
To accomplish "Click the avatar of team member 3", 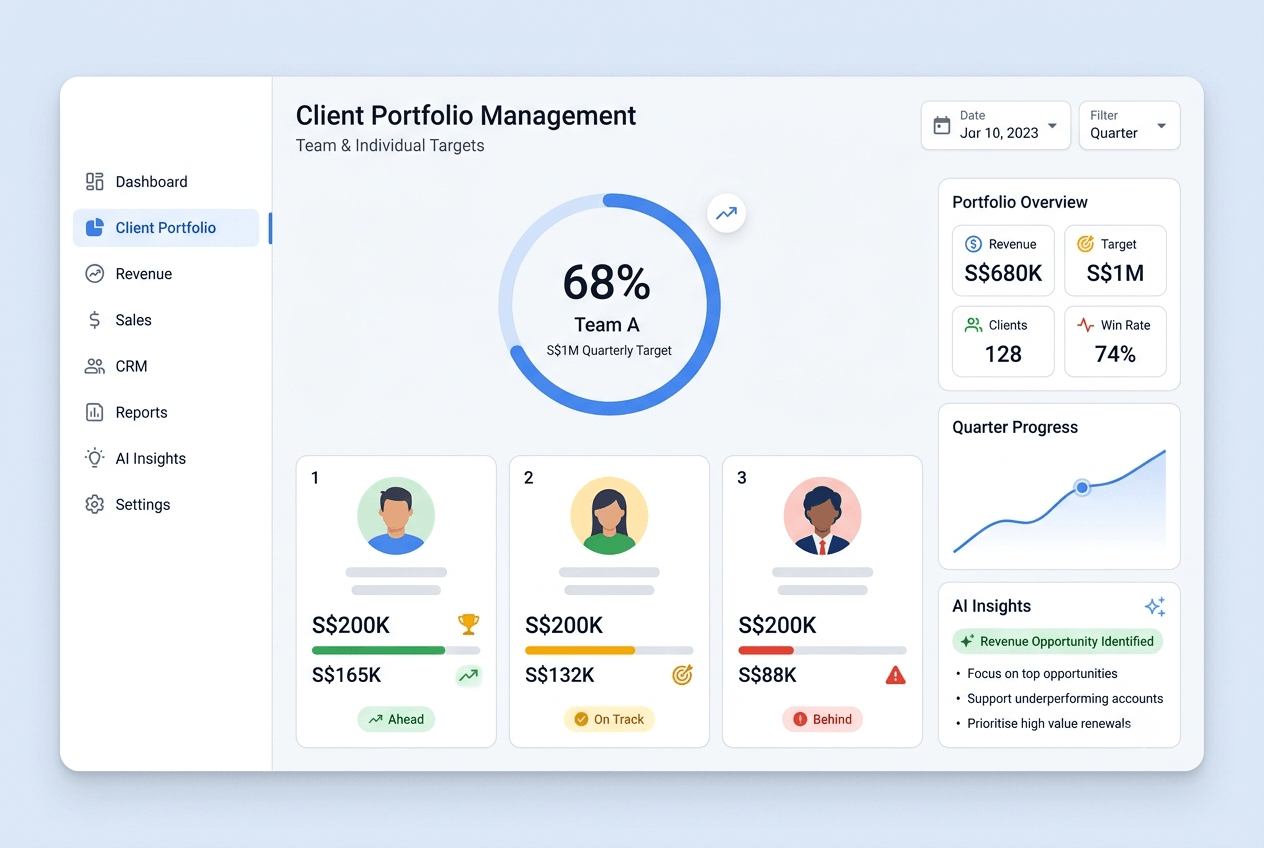I will [x=822, y=516].
